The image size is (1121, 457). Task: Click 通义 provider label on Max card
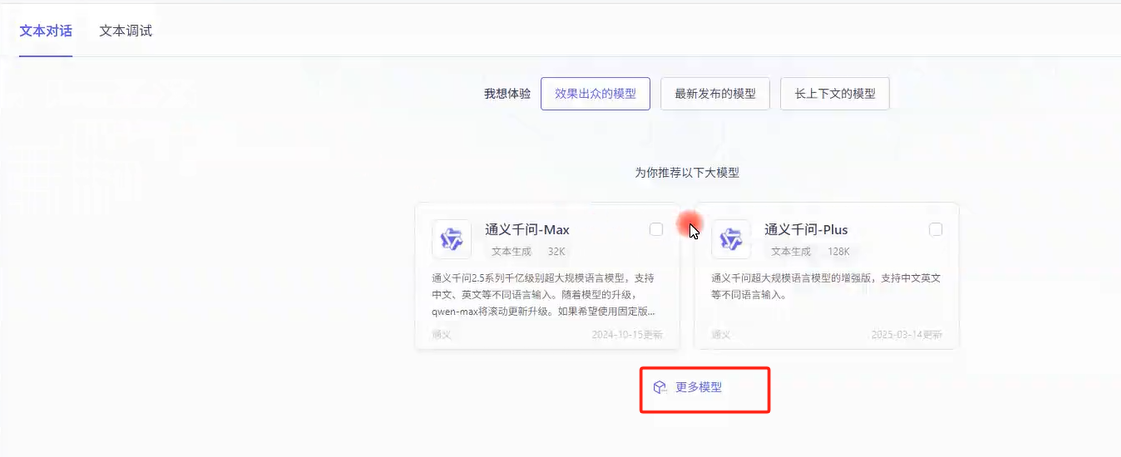click(x=442, y=334)
